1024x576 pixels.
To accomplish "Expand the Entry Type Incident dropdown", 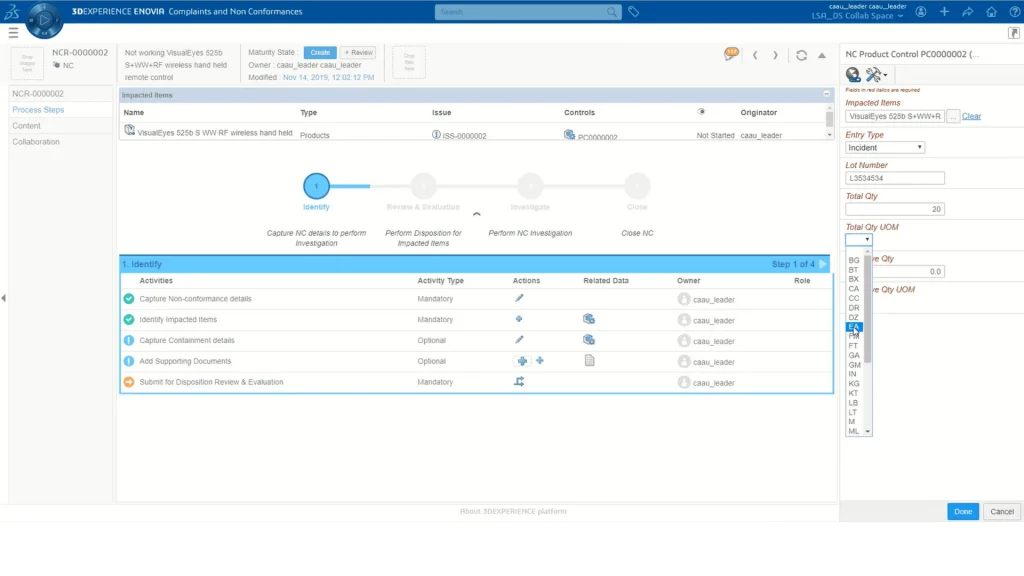I will coord(885,147).
